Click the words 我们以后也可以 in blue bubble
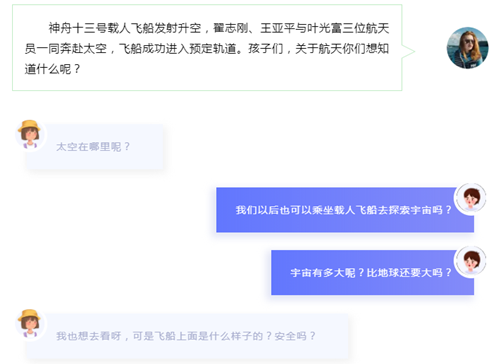Viewport: 500px width, 364px height. tap(273, 210)
